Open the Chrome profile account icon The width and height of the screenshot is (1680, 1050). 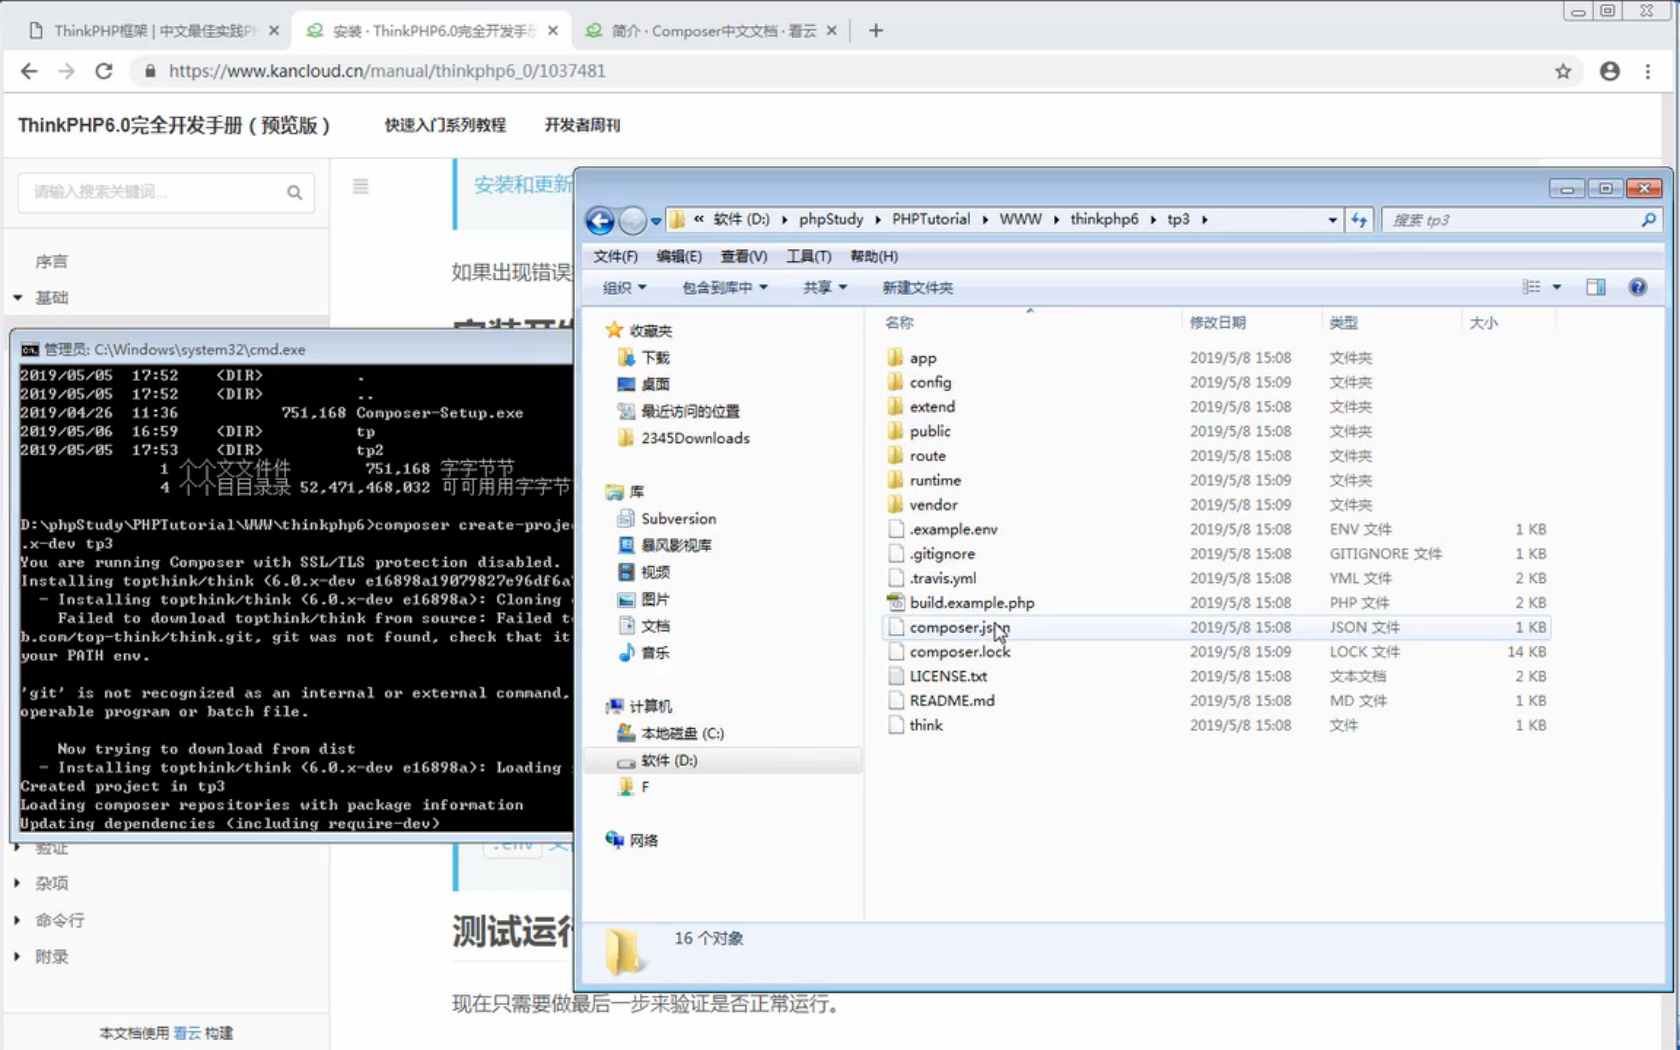pos(1609,71)
